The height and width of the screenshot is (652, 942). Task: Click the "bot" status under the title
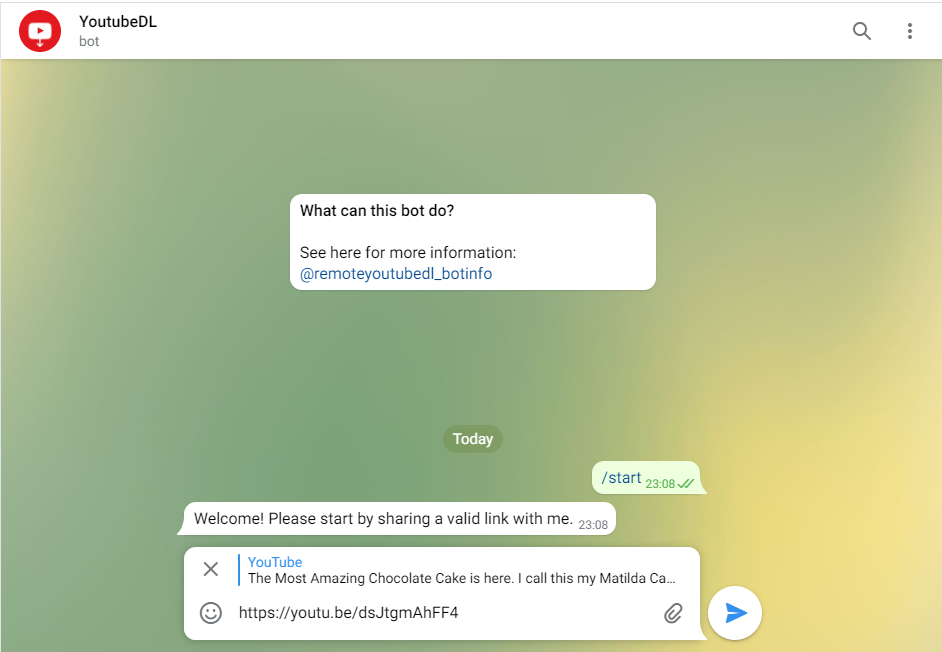point(89,41)
